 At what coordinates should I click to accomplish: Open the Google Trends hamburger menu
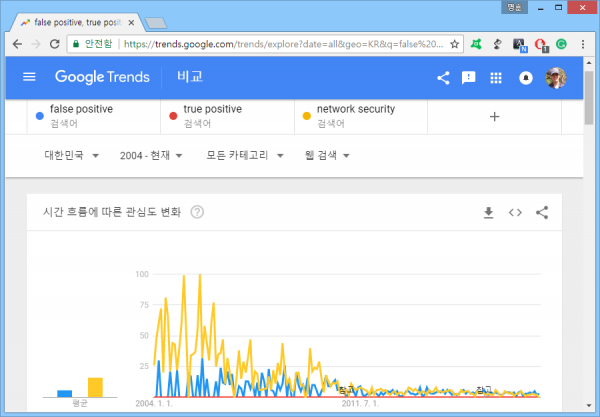tap(29, 77)
